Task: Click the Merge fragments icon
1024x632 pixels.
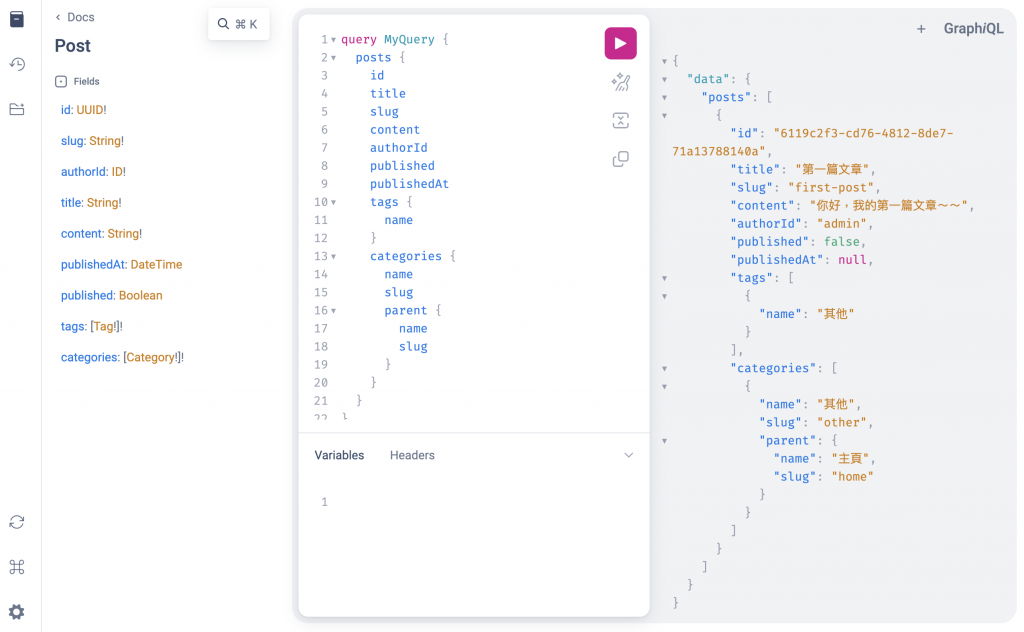Action: pyautogui.click(x=620, y=120)
